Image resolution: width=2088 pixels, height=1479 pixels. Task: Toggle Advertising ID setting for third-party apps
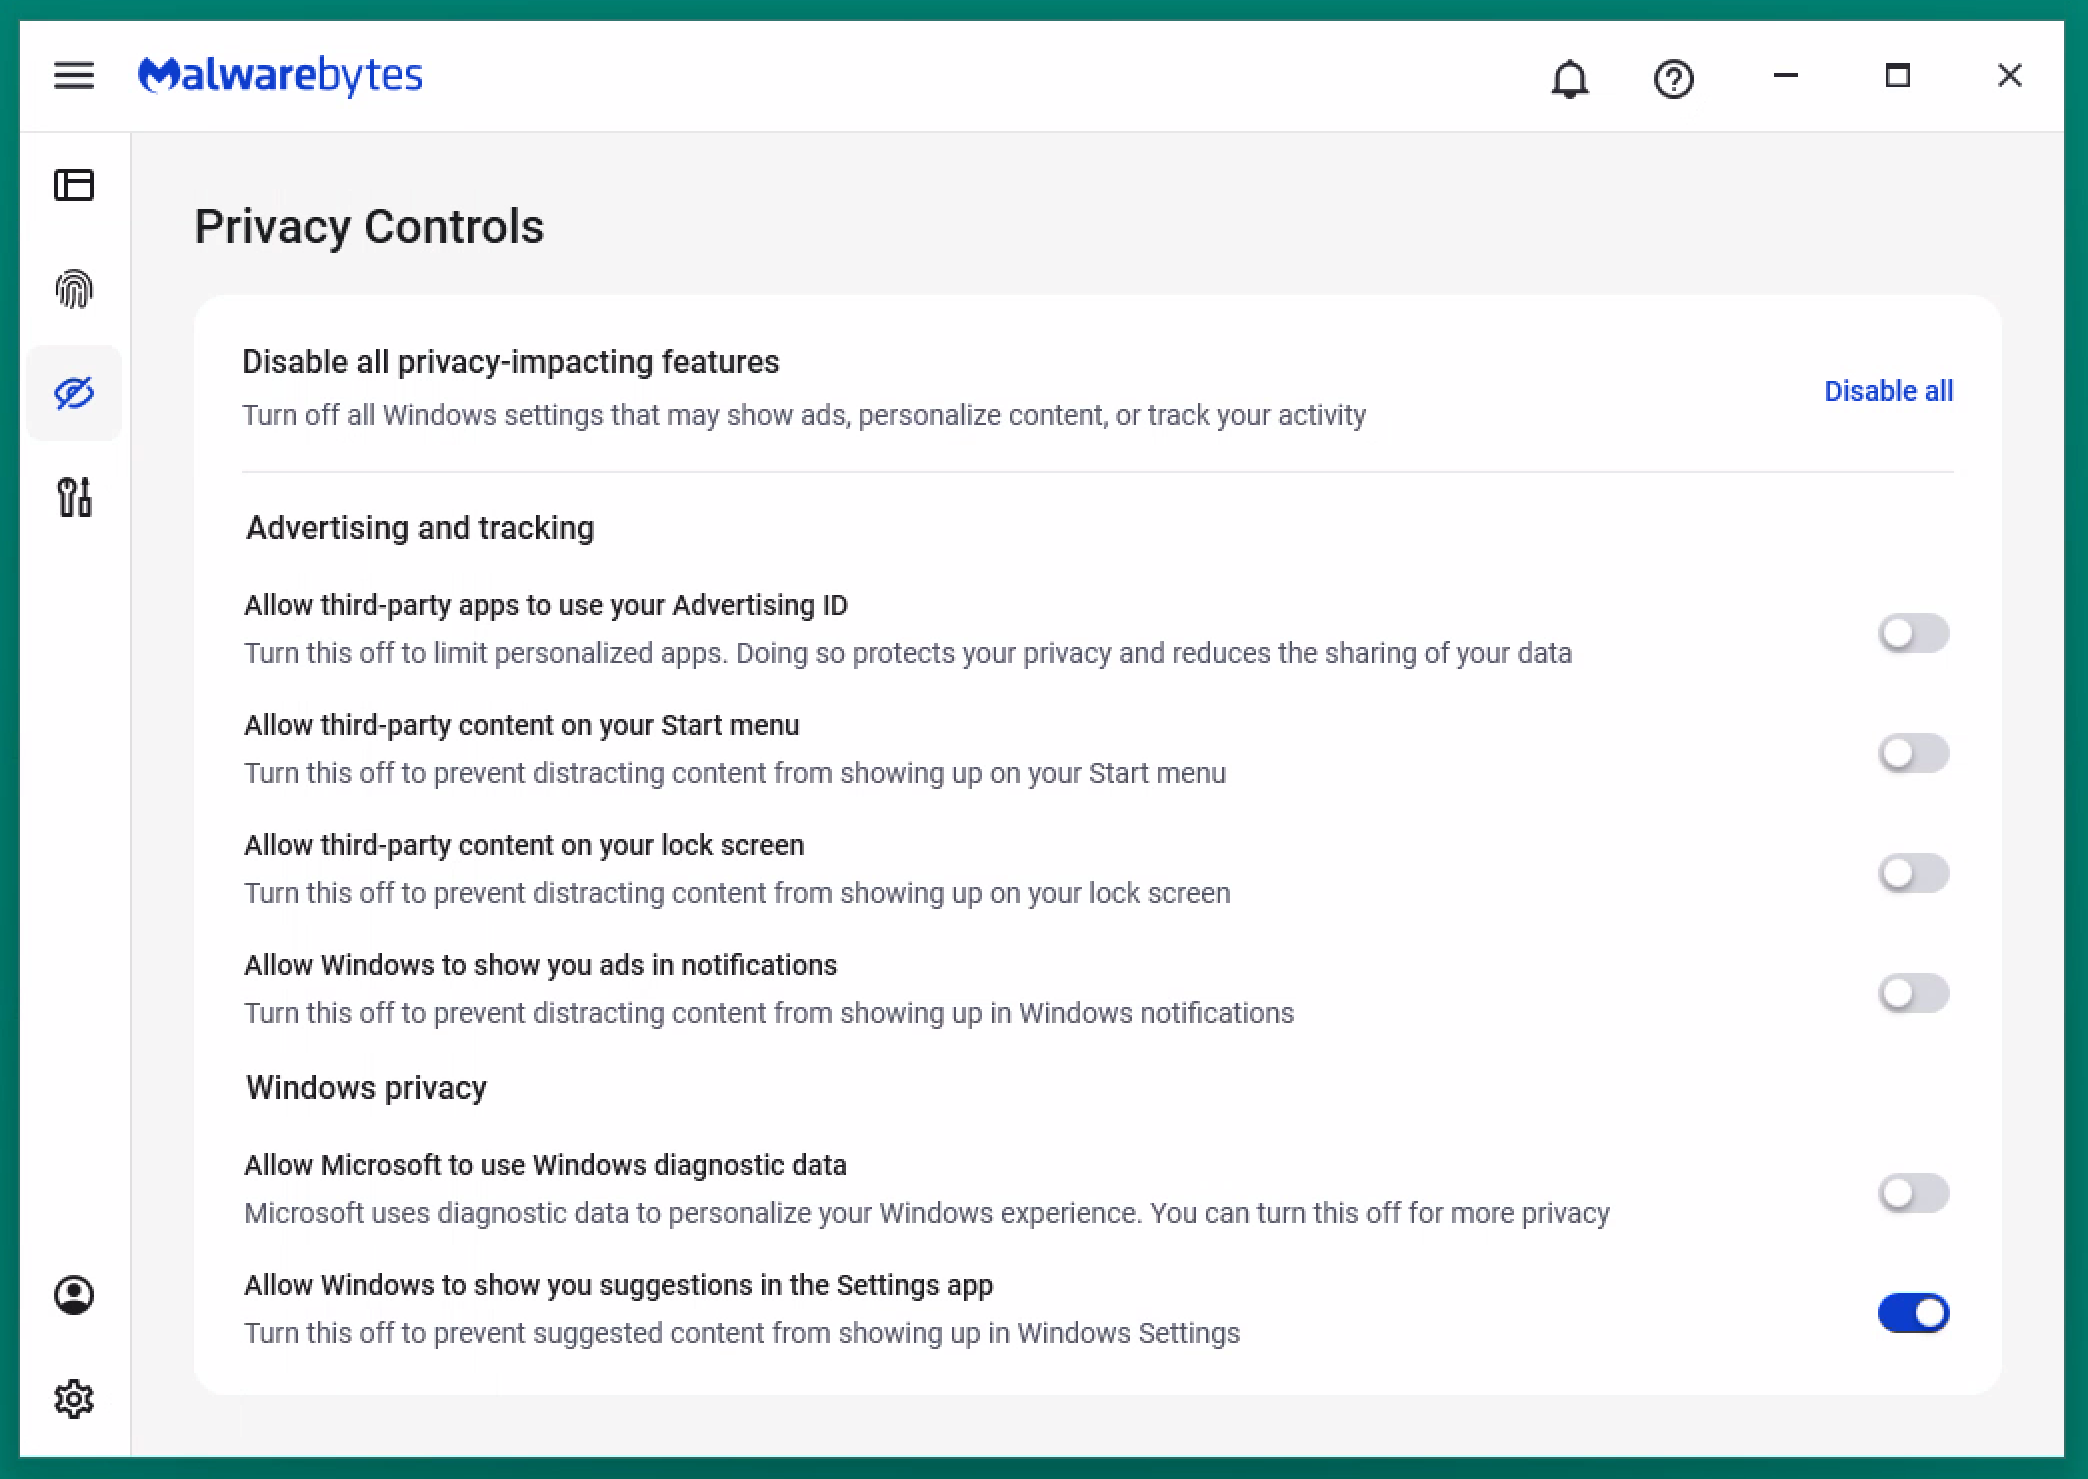[1913, 633]
